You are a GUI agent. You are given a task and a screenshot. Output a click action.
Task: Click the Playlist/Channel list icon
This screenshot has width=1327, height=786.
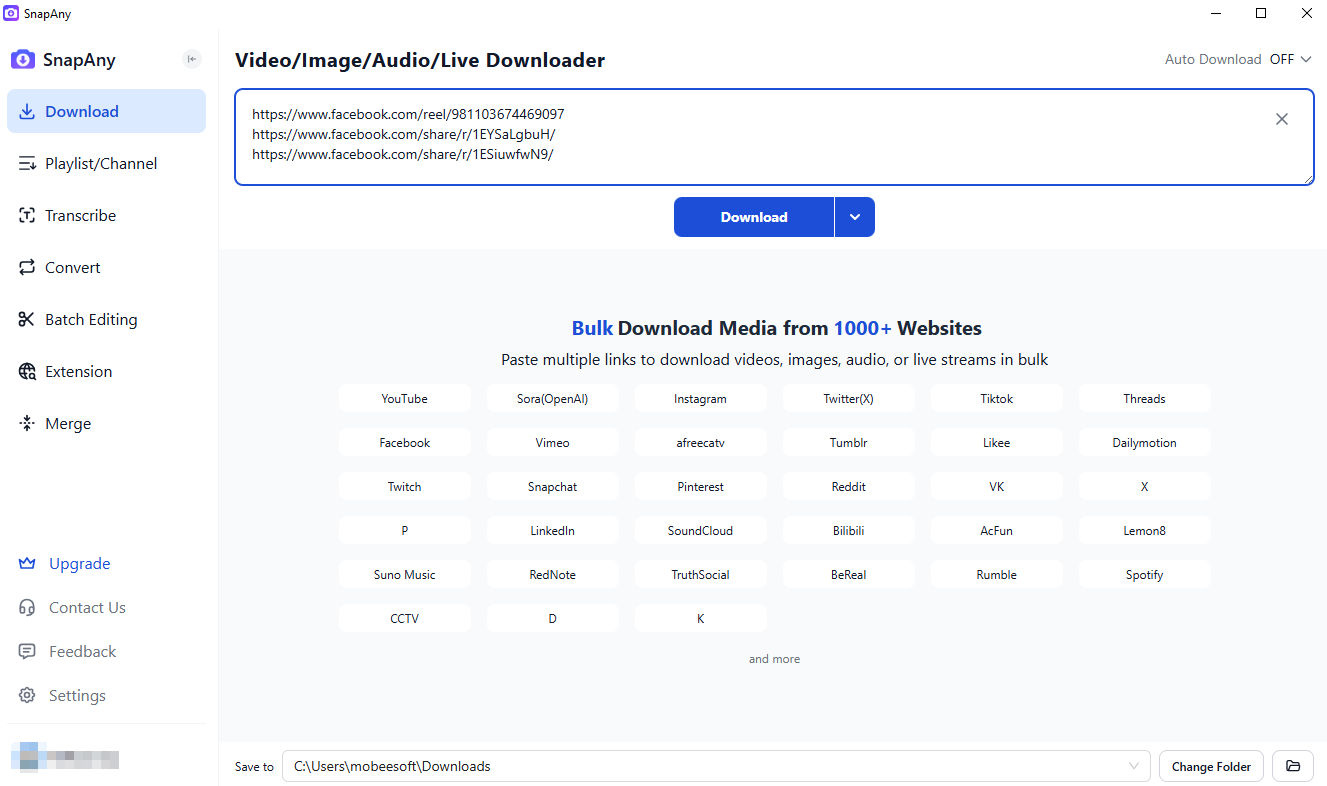[27, 164]
